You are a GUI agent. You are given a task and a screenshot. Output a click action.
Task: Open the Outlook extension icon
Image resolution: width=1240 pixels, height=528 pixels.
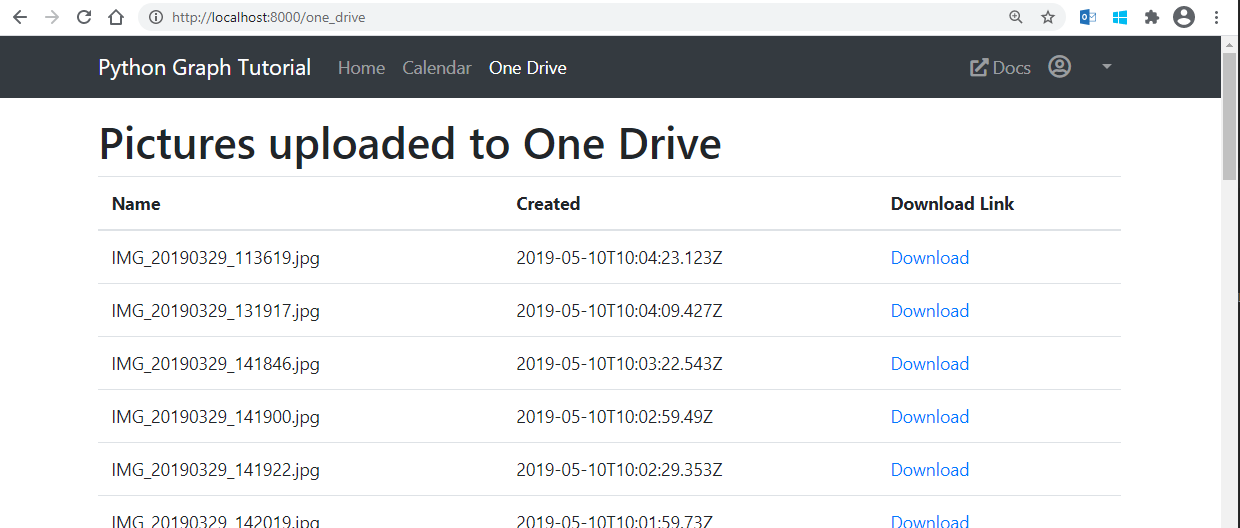(1088, 17)
